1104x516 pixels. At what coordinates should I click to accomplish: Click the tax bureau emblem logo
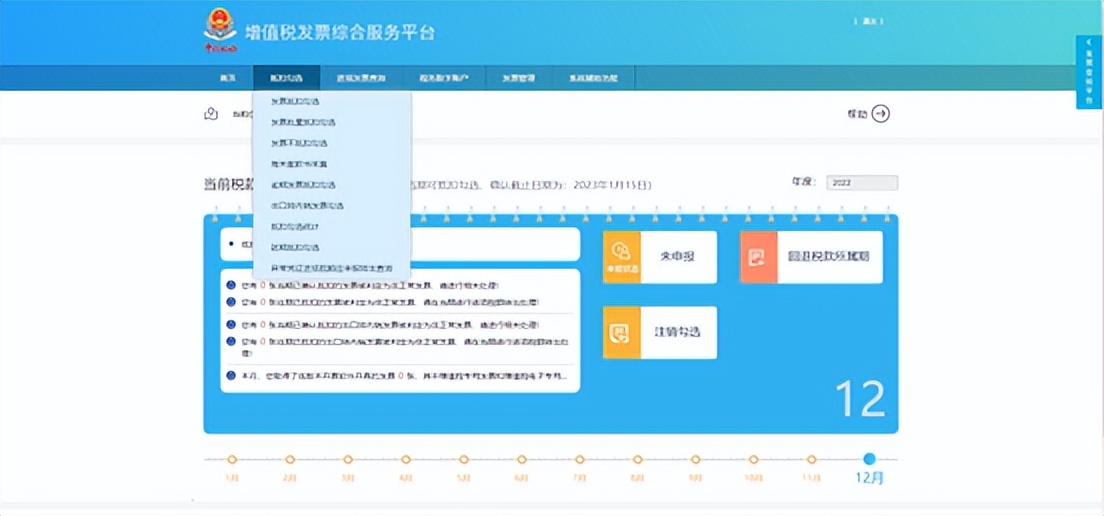[220, 31]
